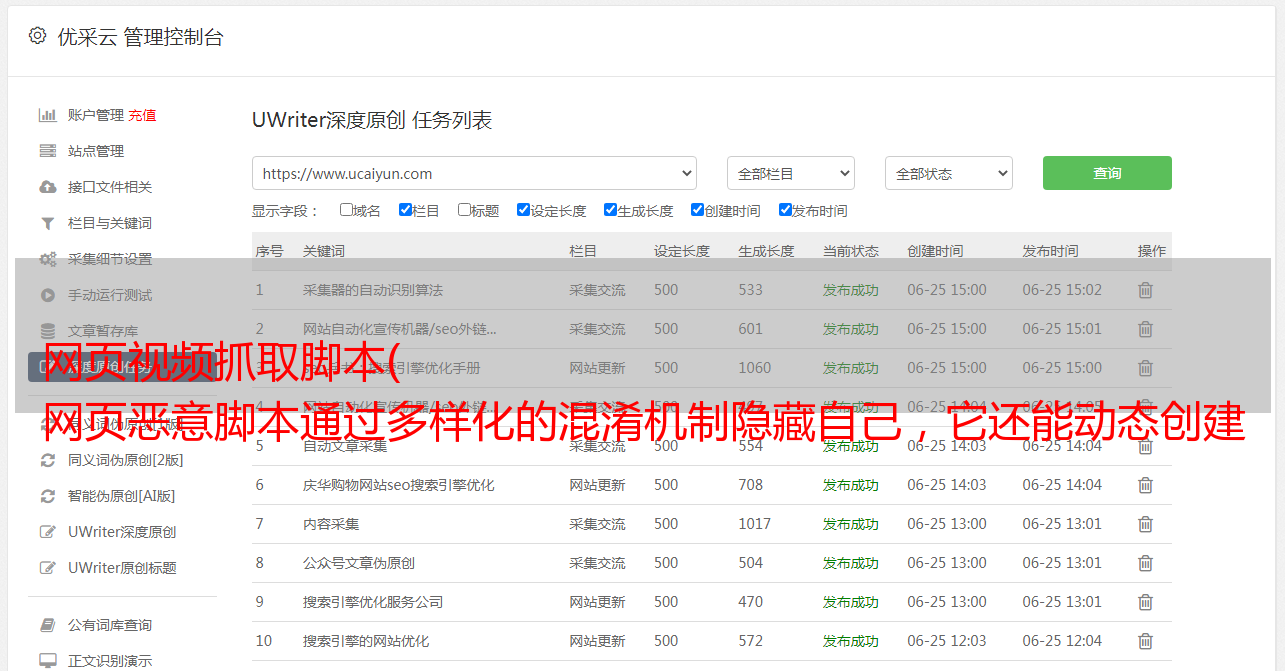The width and height of the screenshot is (1285, 671).
Task: Click the 发布时间 column header
Action: pyautogui.click(x=1050, y=251)
